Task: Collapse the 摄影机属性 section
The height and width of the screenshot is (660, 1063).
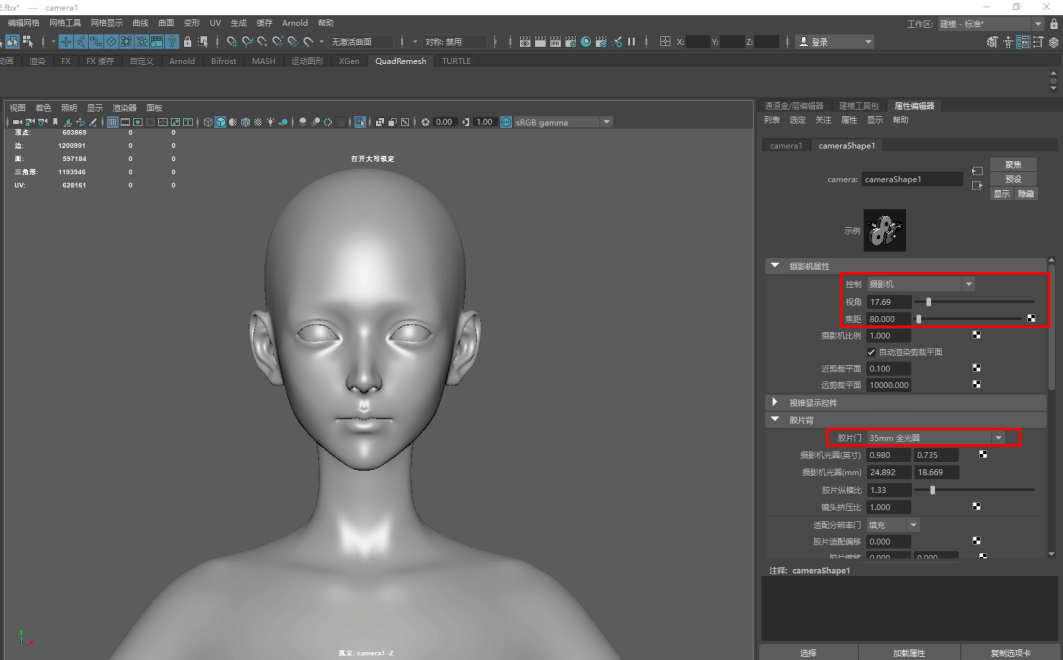Action: (x=775, y=266)
